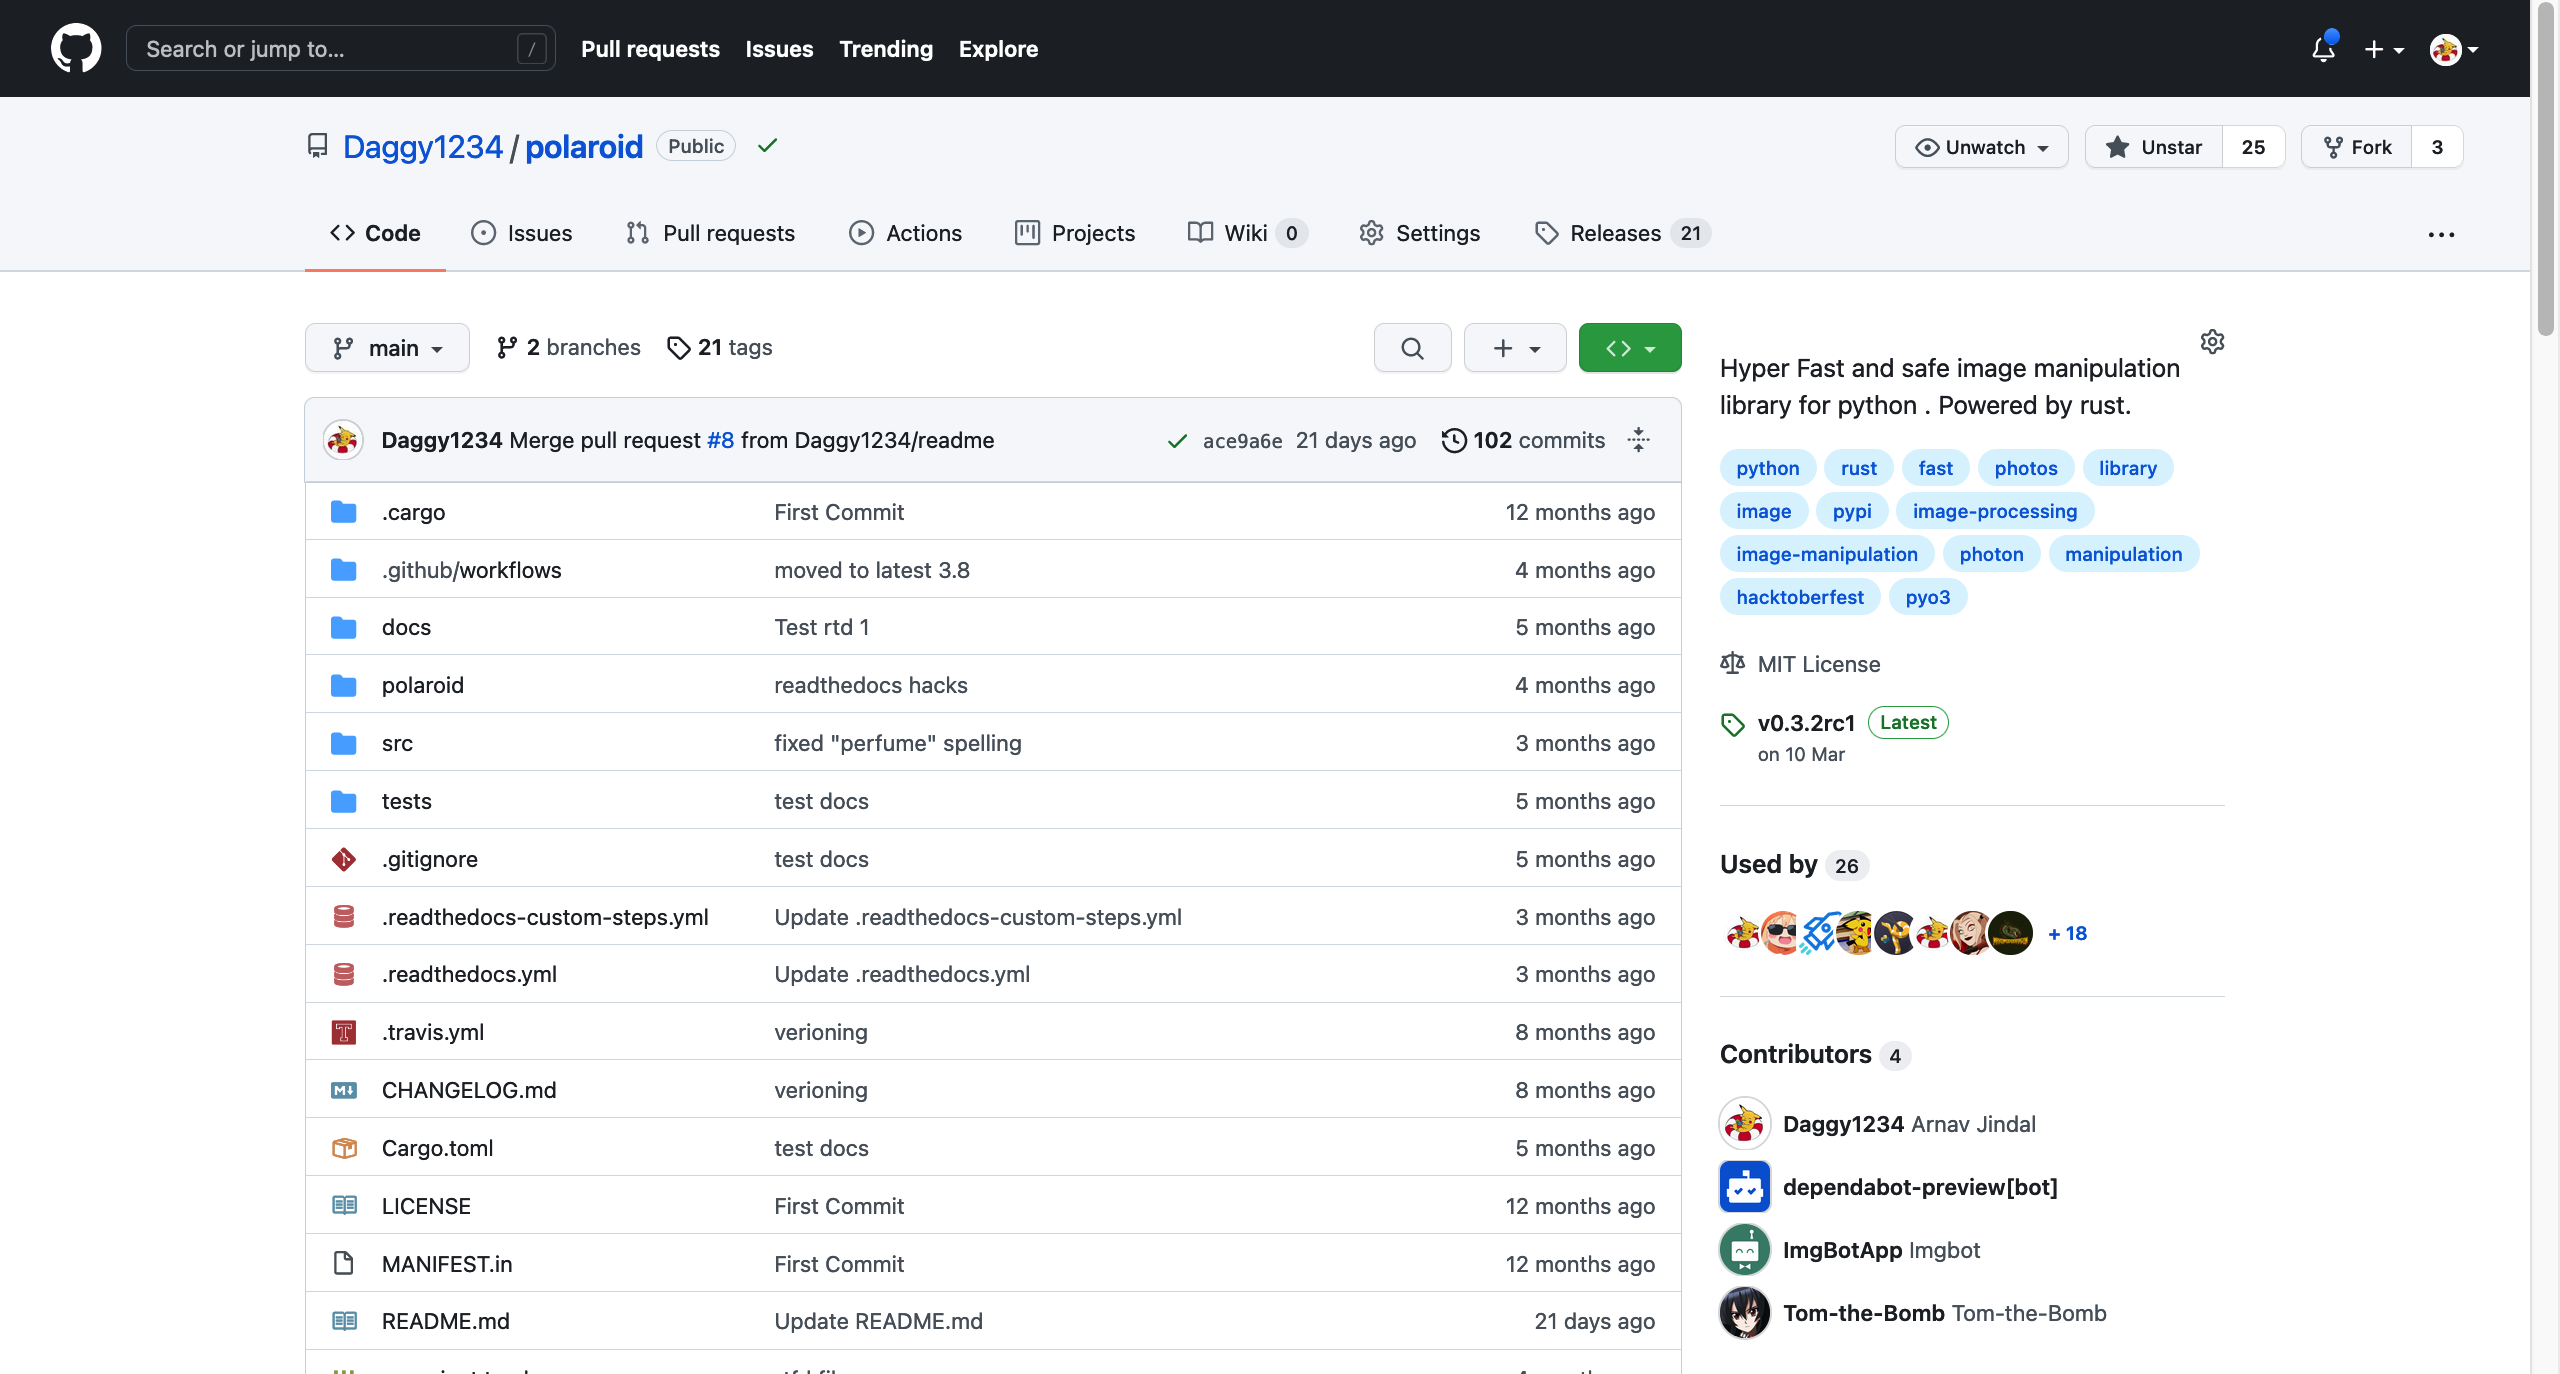This screenshot has height=1374, width=2560.
Task: Click the 21 tags icon
Action: pyautogui.click(x=680, y=347)
